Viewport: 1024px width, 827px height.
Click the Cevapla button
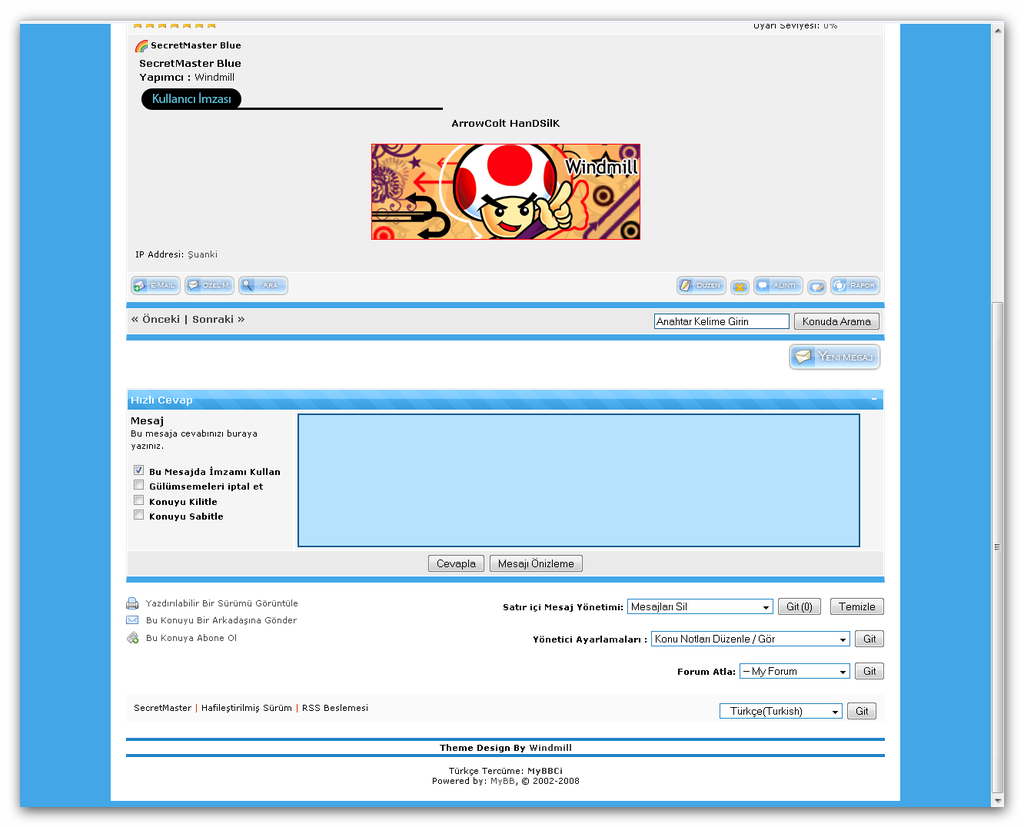coord(456,564)
